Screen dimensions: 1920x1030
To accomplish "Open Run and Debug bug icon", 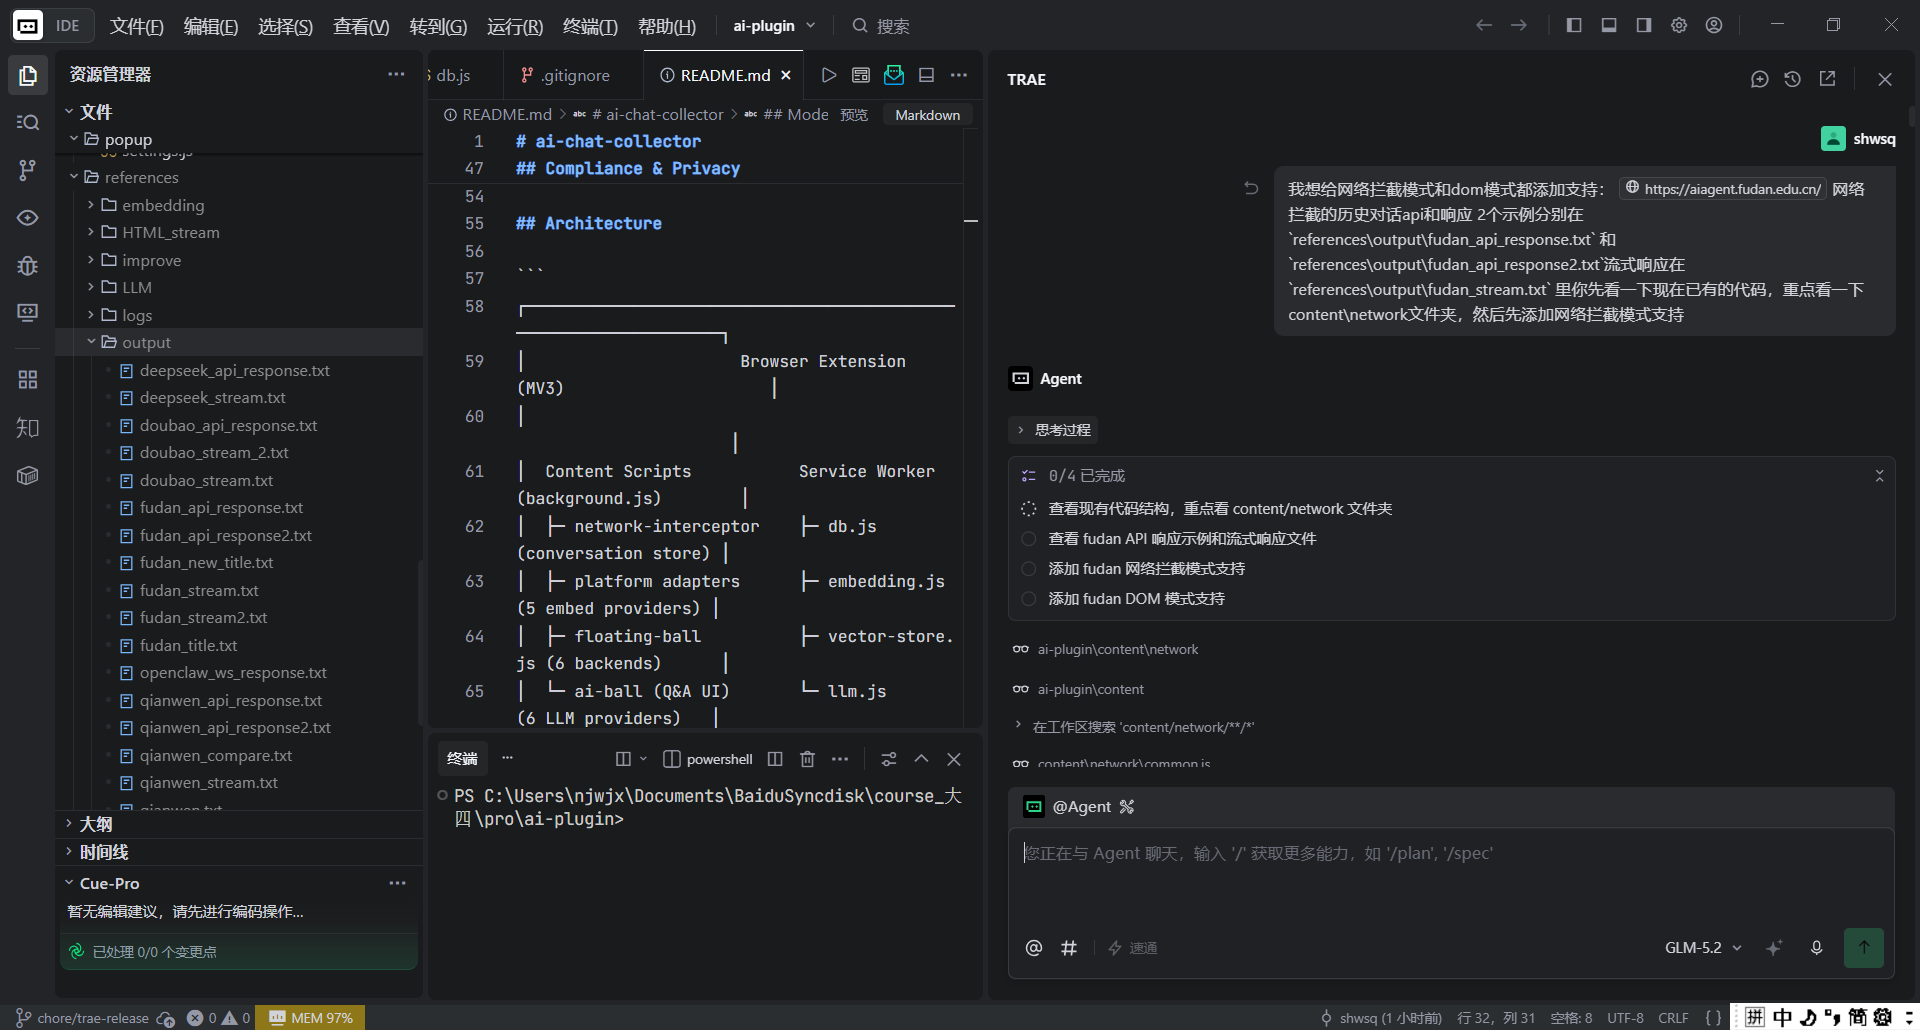I will pos(28,265).
